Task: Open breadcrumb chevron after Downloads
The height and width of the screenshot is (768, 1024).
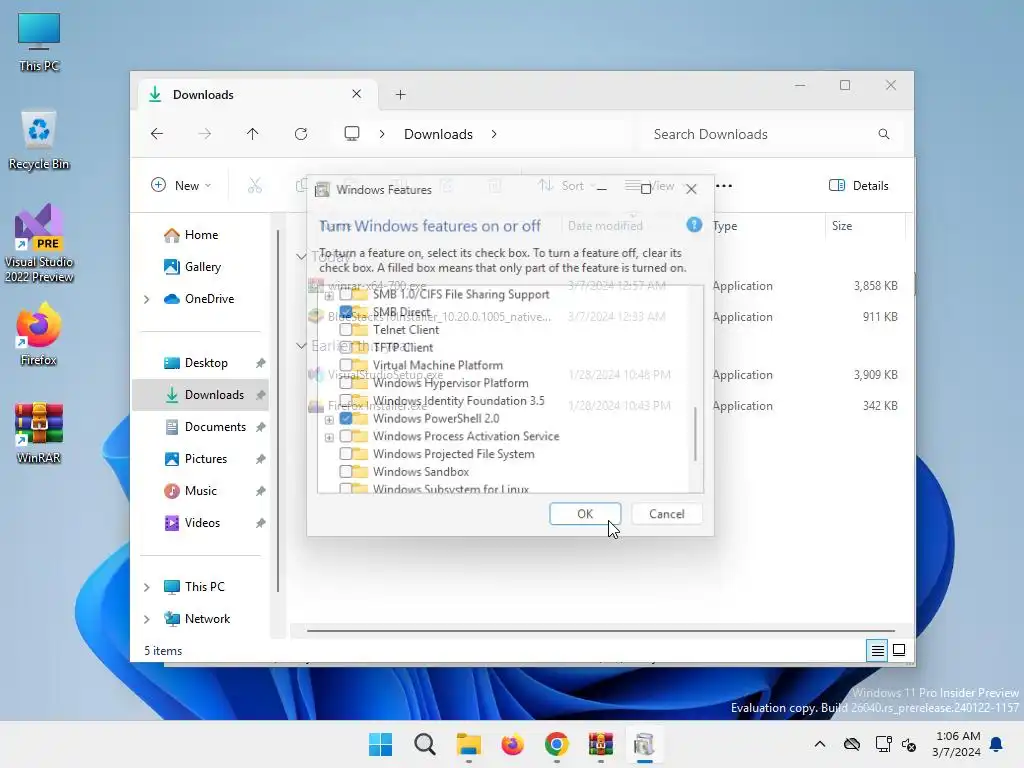Action: pos(494,134)
